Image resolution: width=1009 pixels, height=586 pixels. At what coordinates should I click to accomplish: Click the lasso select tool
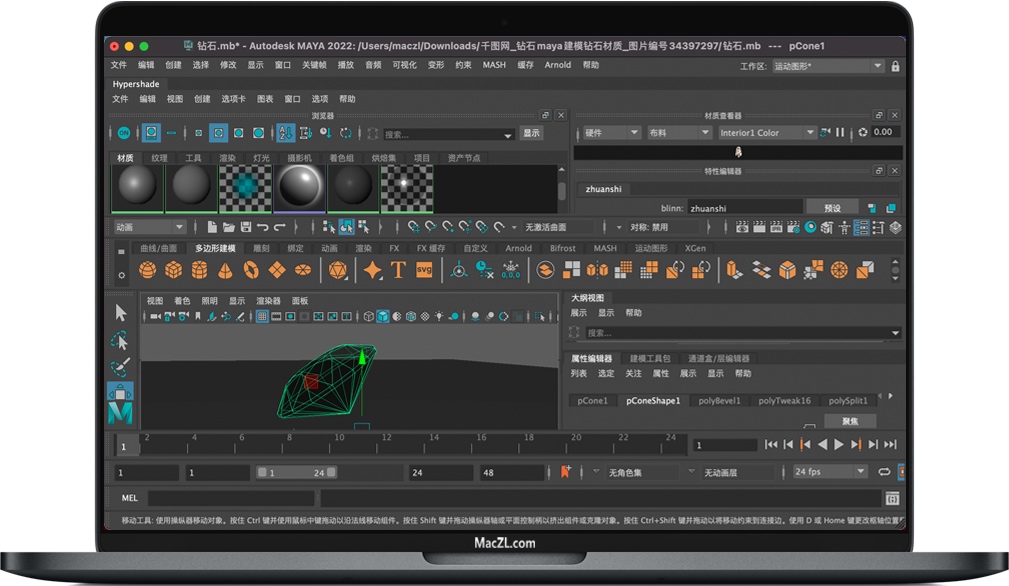120,340
